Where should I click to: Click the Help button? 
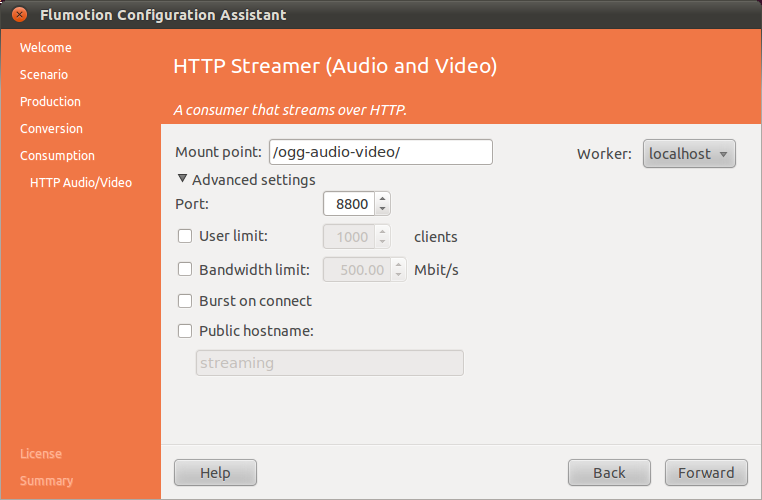[215, 473]
